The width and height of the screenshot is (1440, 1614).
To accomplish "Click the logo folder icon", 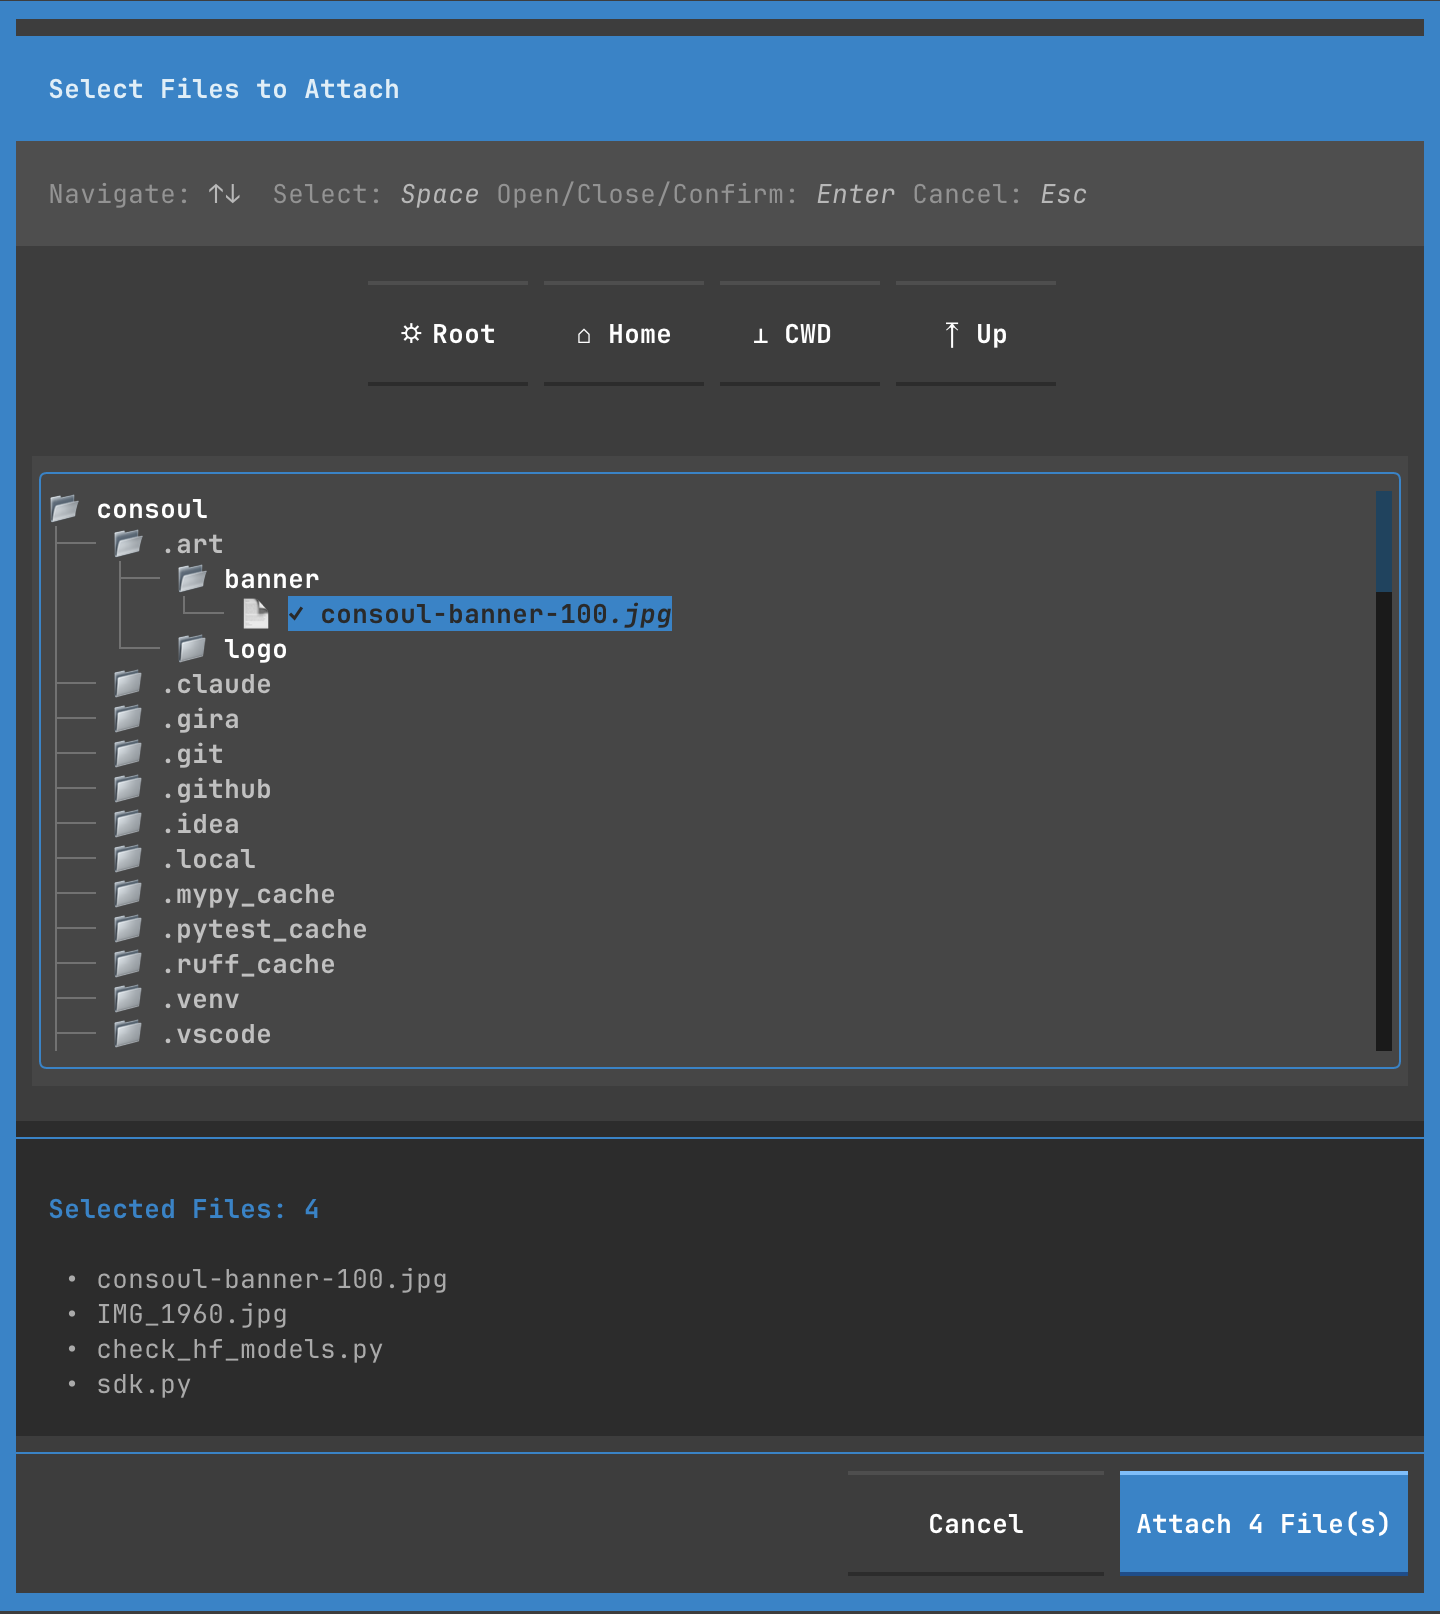I will point(192,649).
